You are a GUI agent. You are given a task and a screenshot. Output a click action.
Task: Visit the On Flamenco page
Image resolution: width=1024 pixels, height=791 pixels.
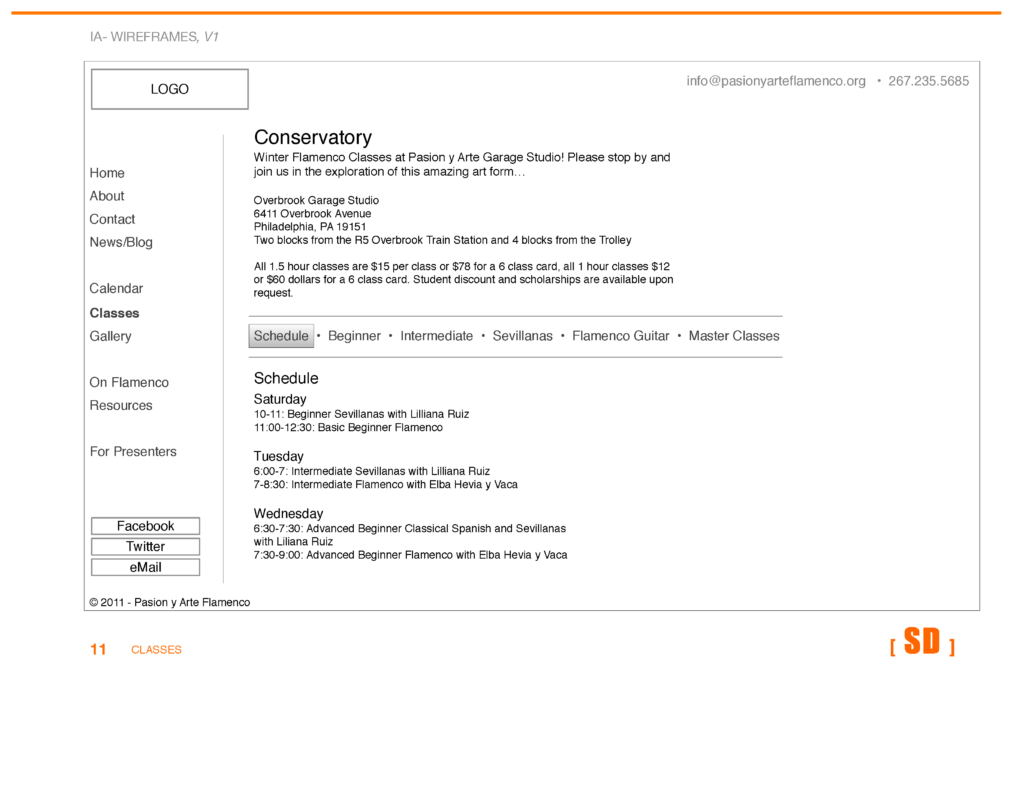(129, 382)
